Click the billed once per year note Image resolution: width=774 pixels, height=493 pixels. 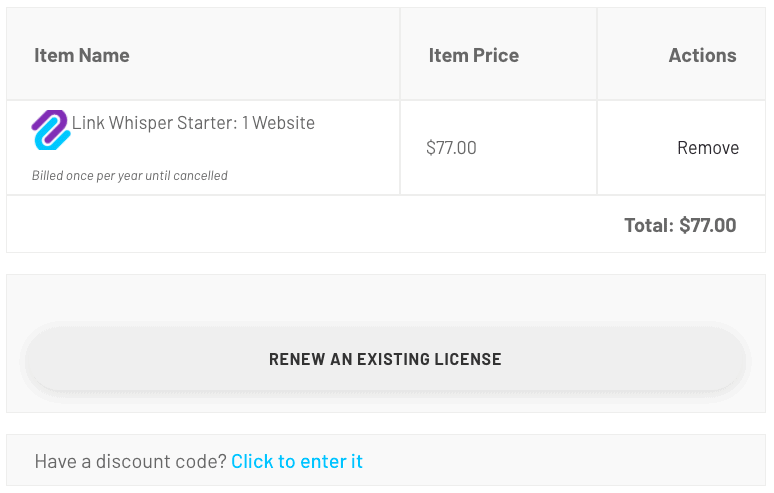[130, 176]
